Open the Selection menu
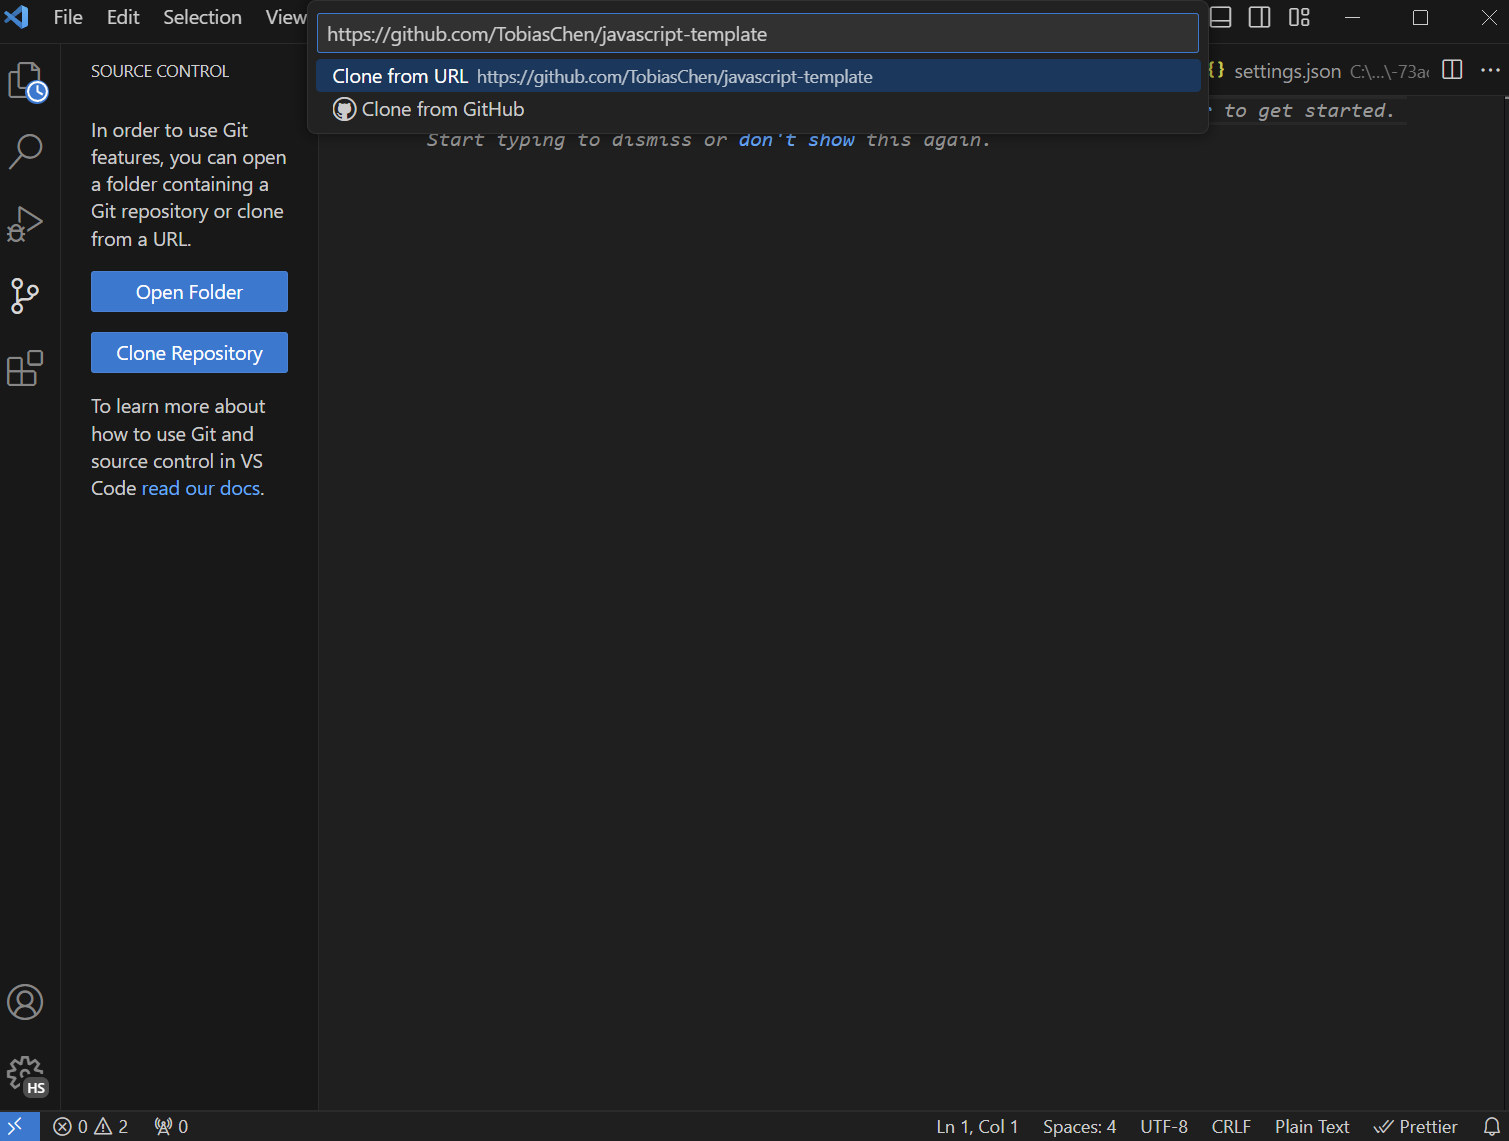 (x=202, y=17)
